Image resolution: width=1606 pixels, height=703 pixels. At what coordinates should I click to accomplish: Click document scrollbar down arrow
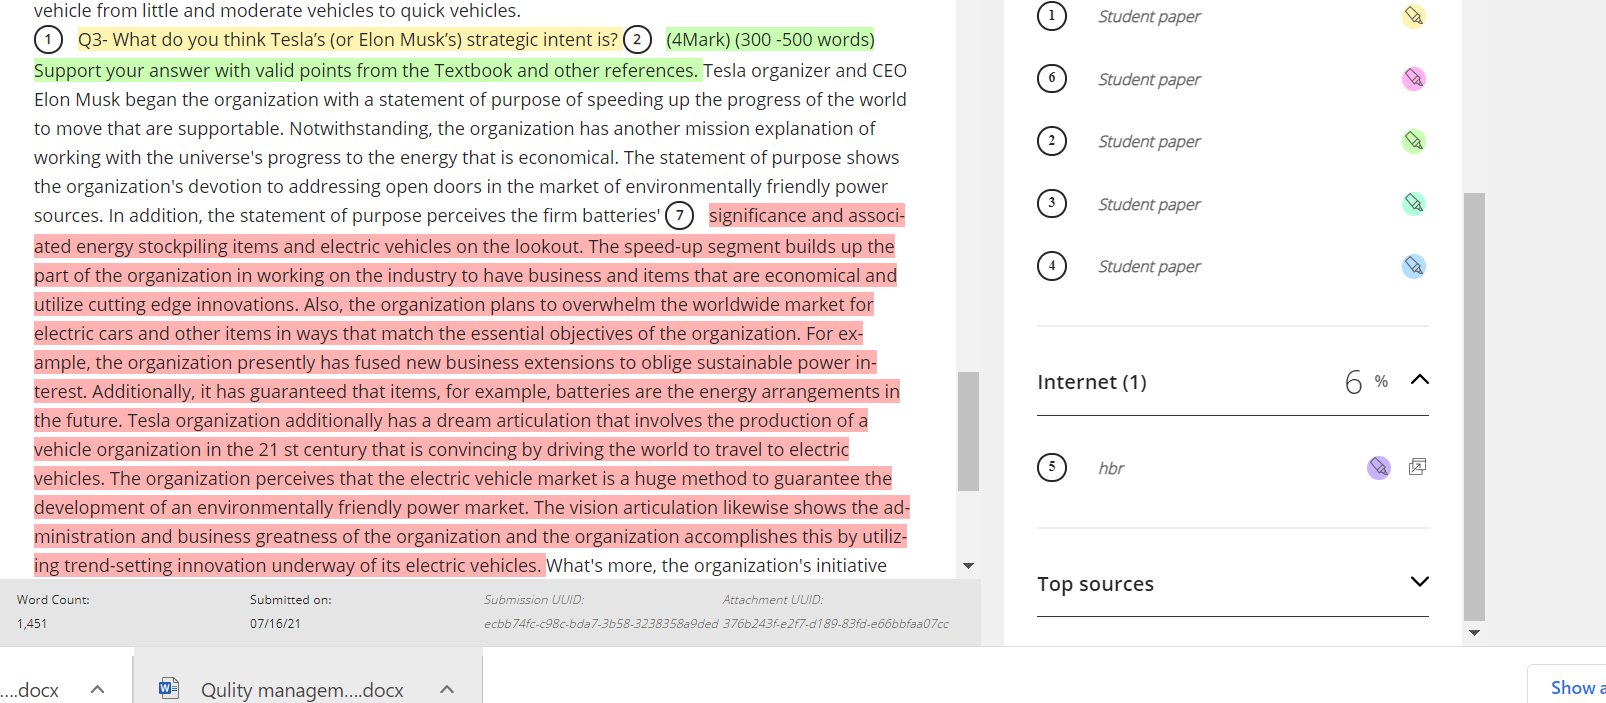(x=968, y=566)
